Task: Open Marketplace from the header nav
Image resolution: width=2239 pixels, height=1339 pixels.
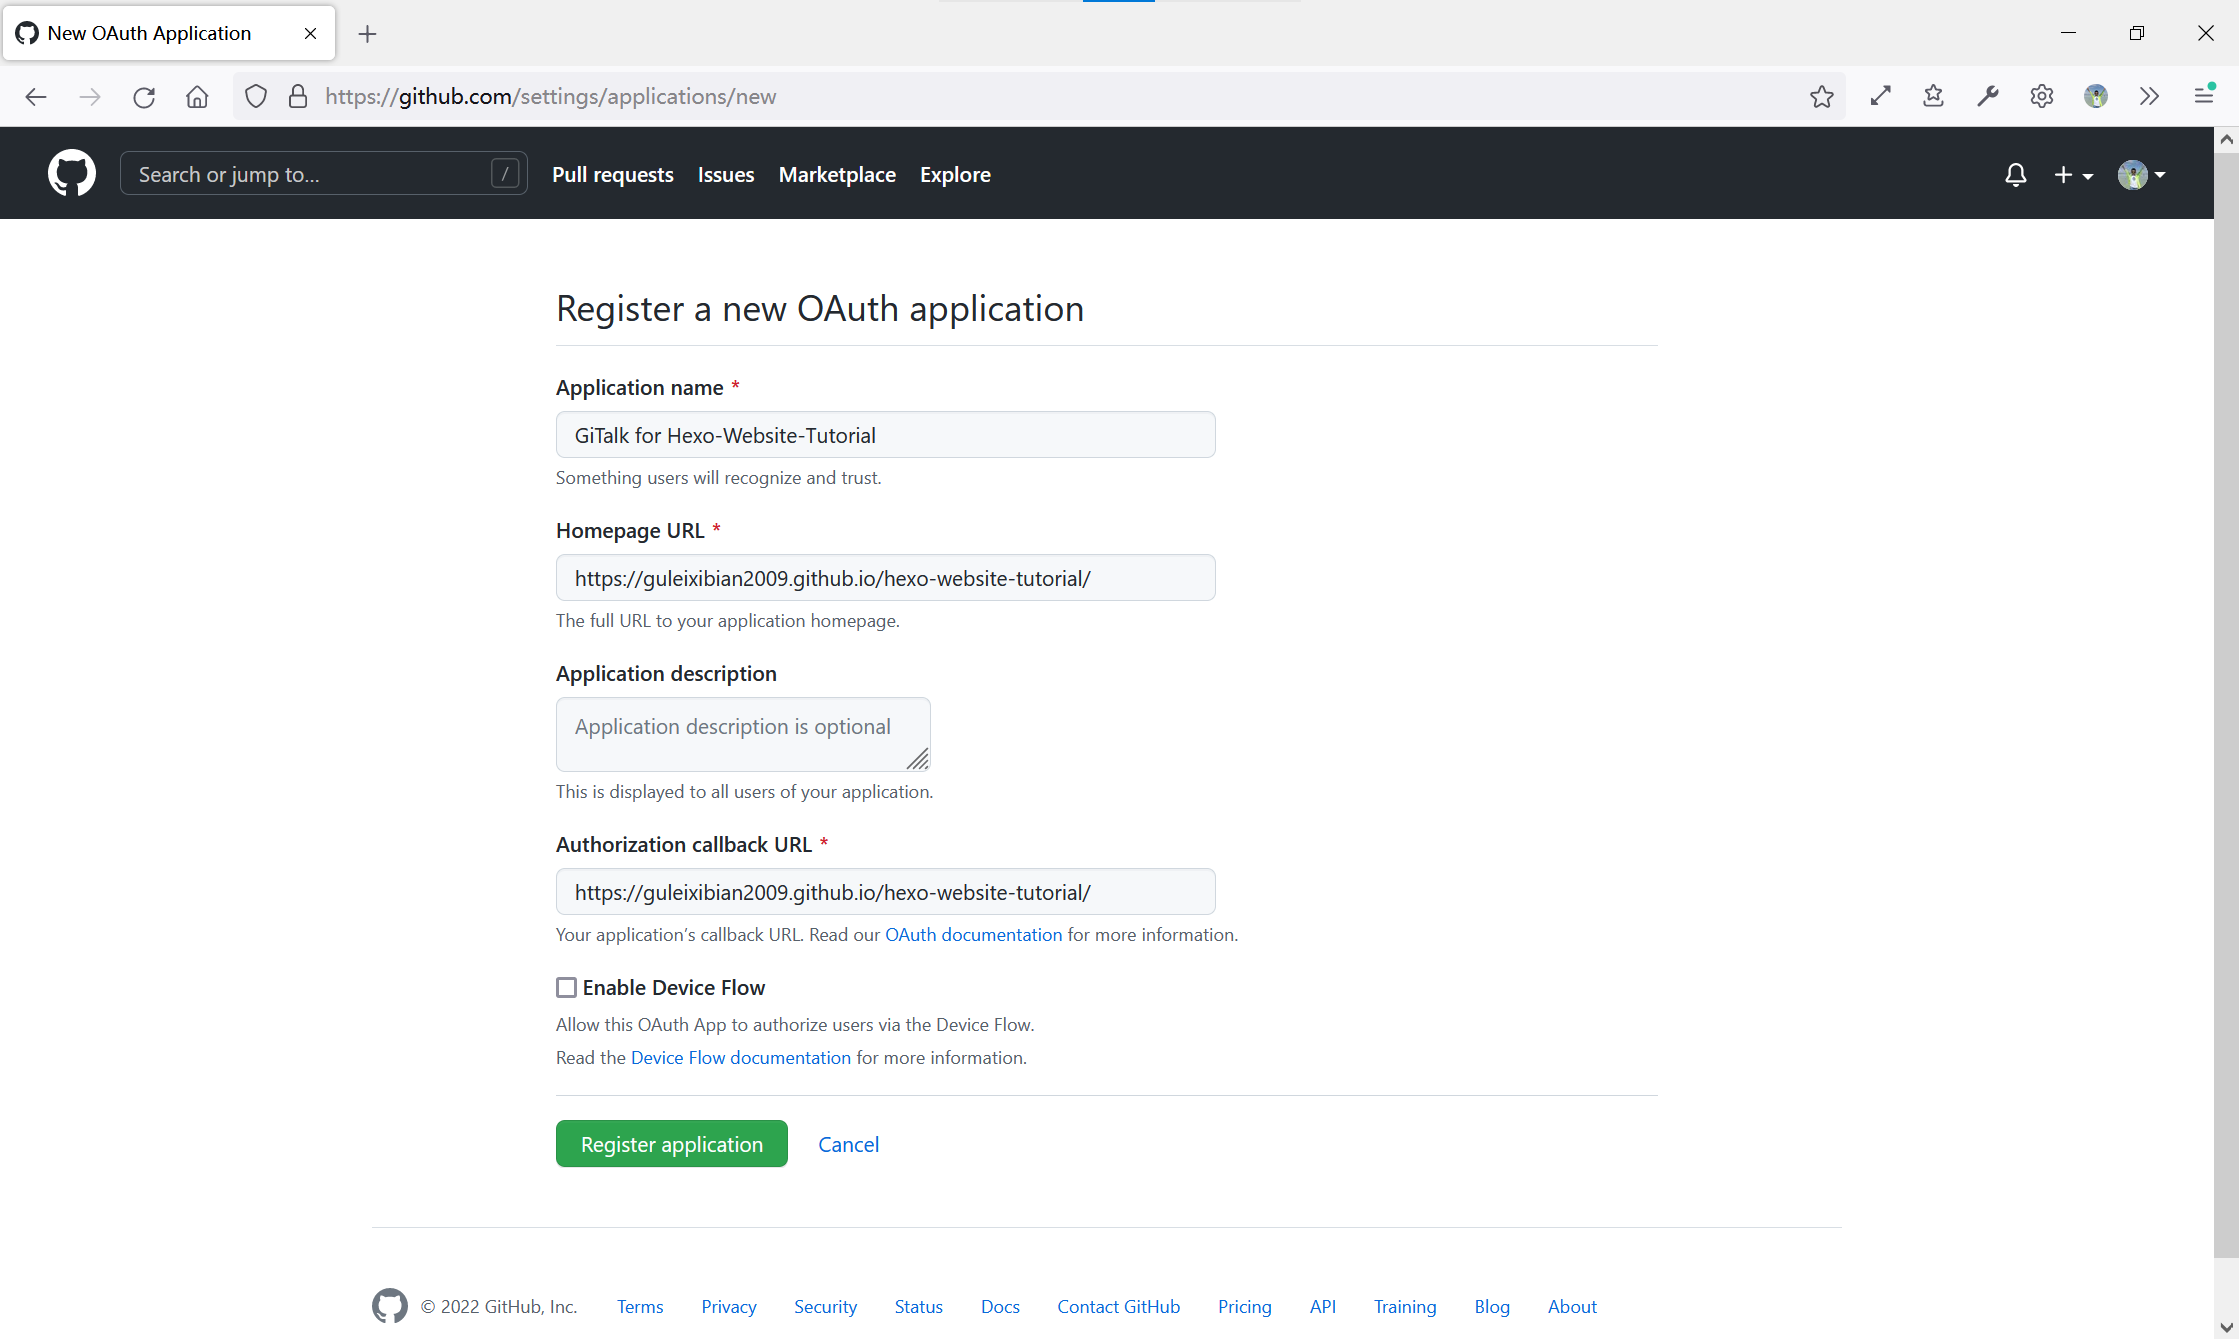Action: (837, 175)
